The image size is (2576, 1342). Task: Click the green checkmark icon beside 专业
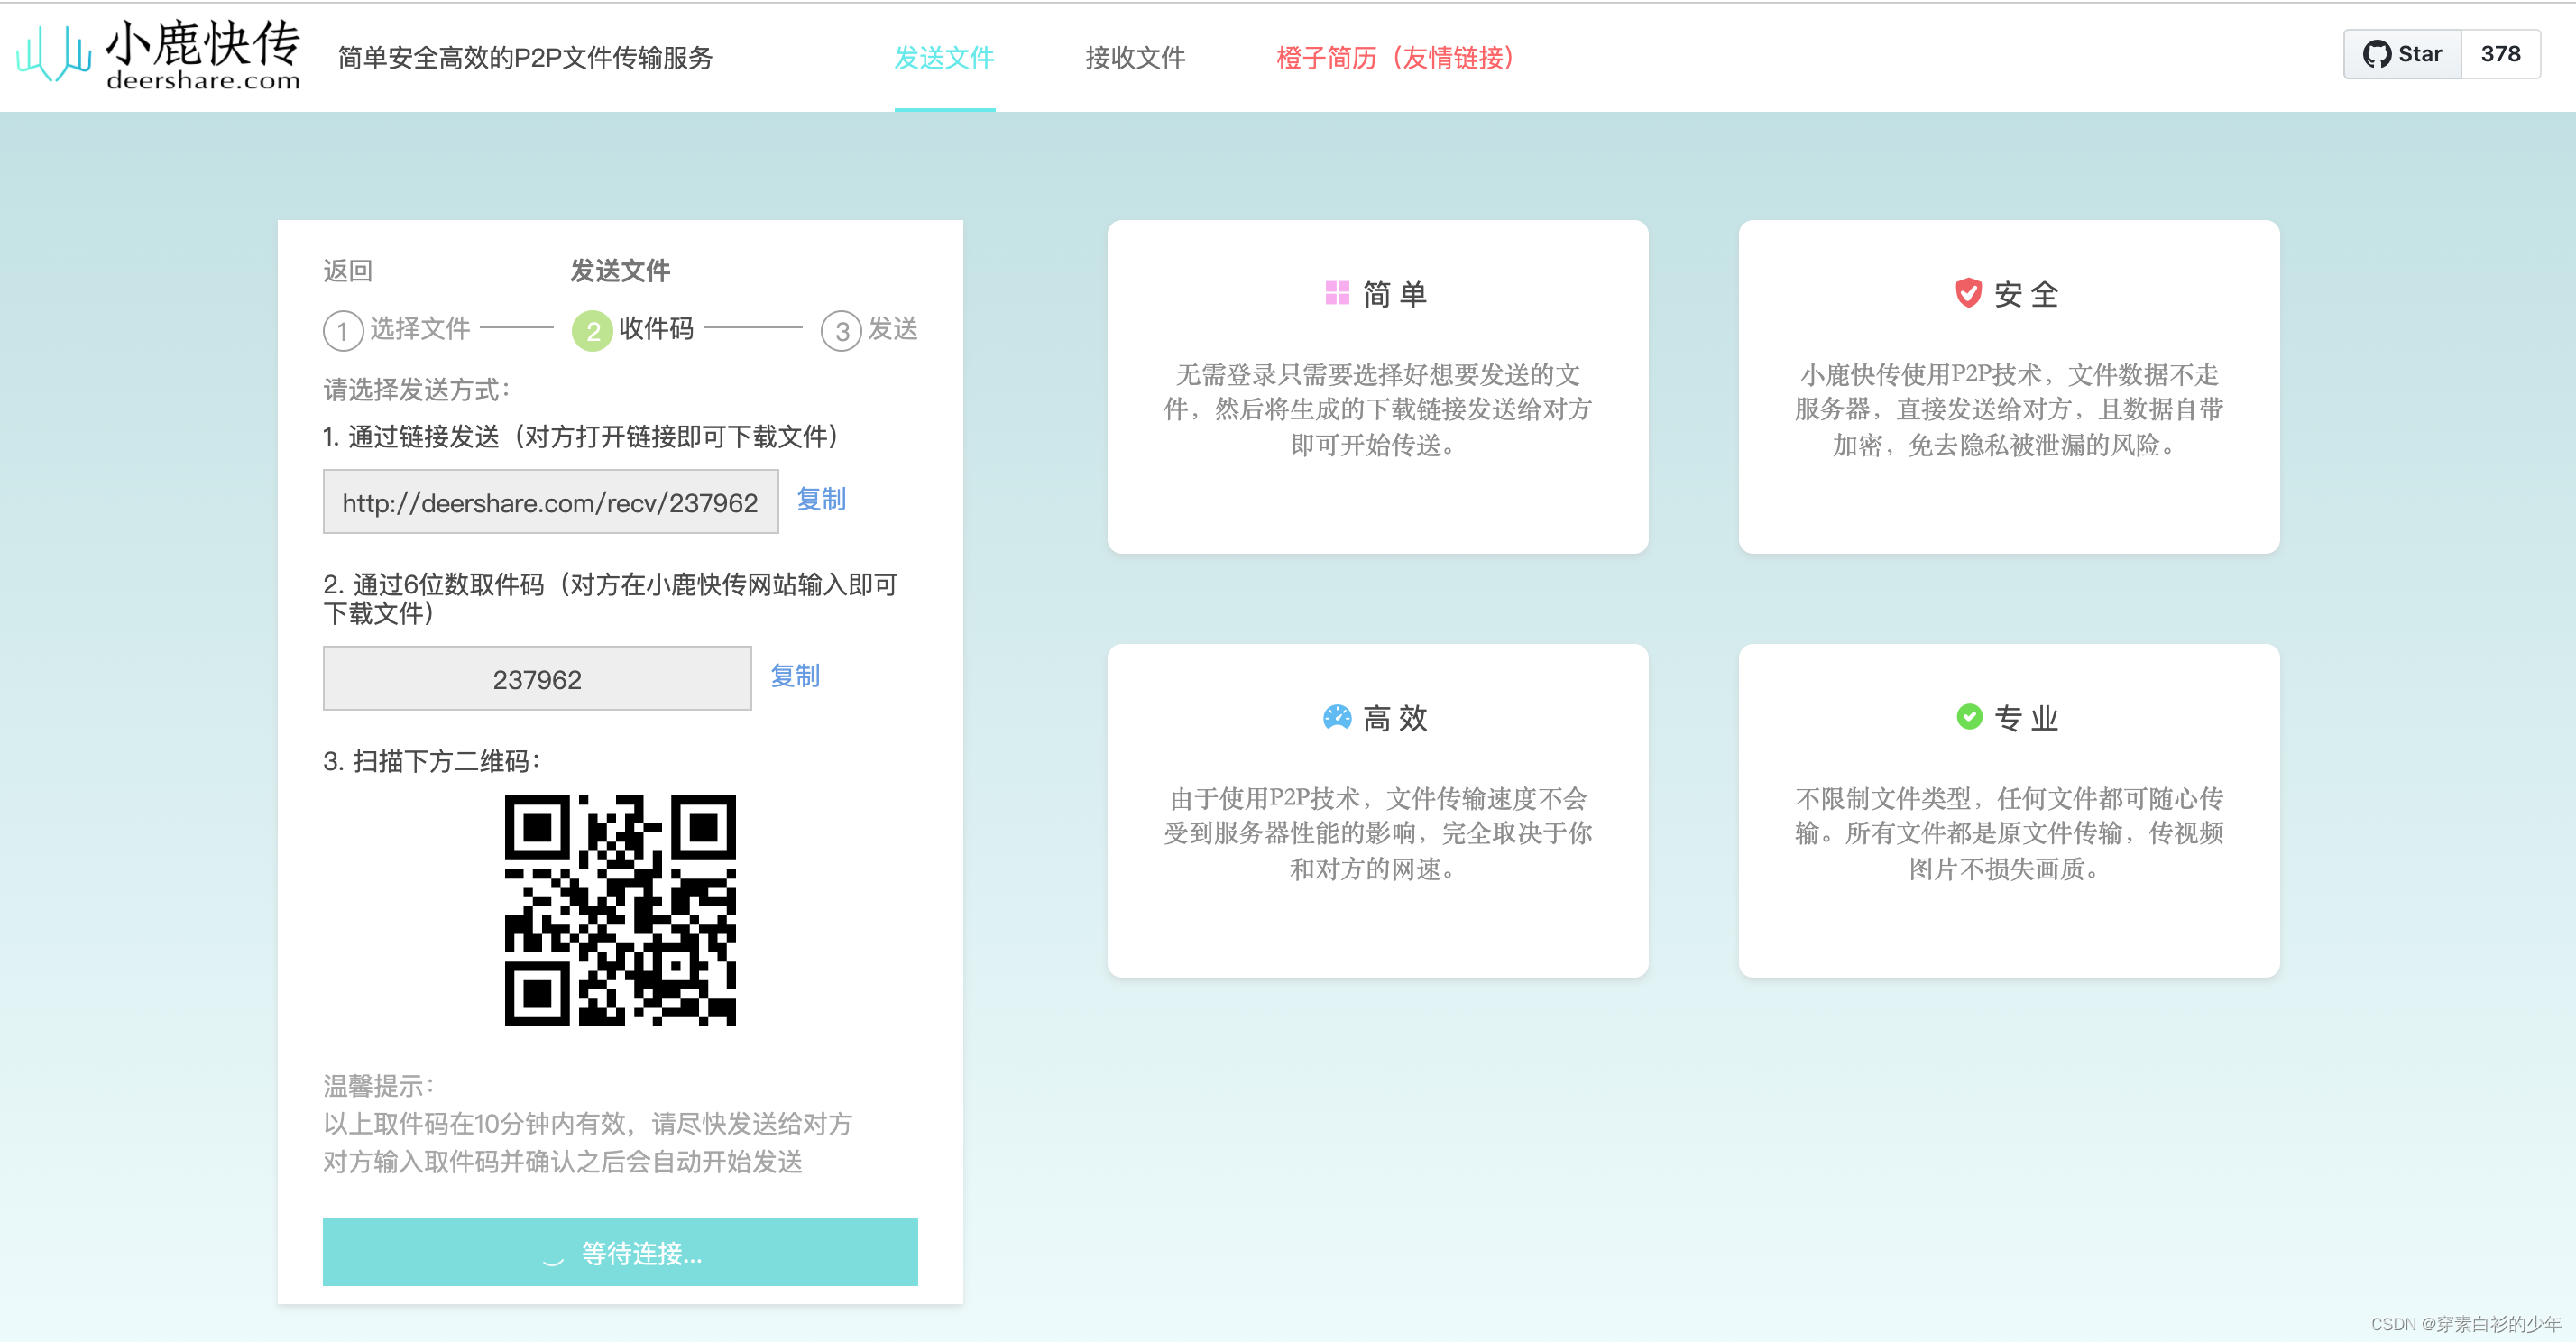(x=1969, y=717)
